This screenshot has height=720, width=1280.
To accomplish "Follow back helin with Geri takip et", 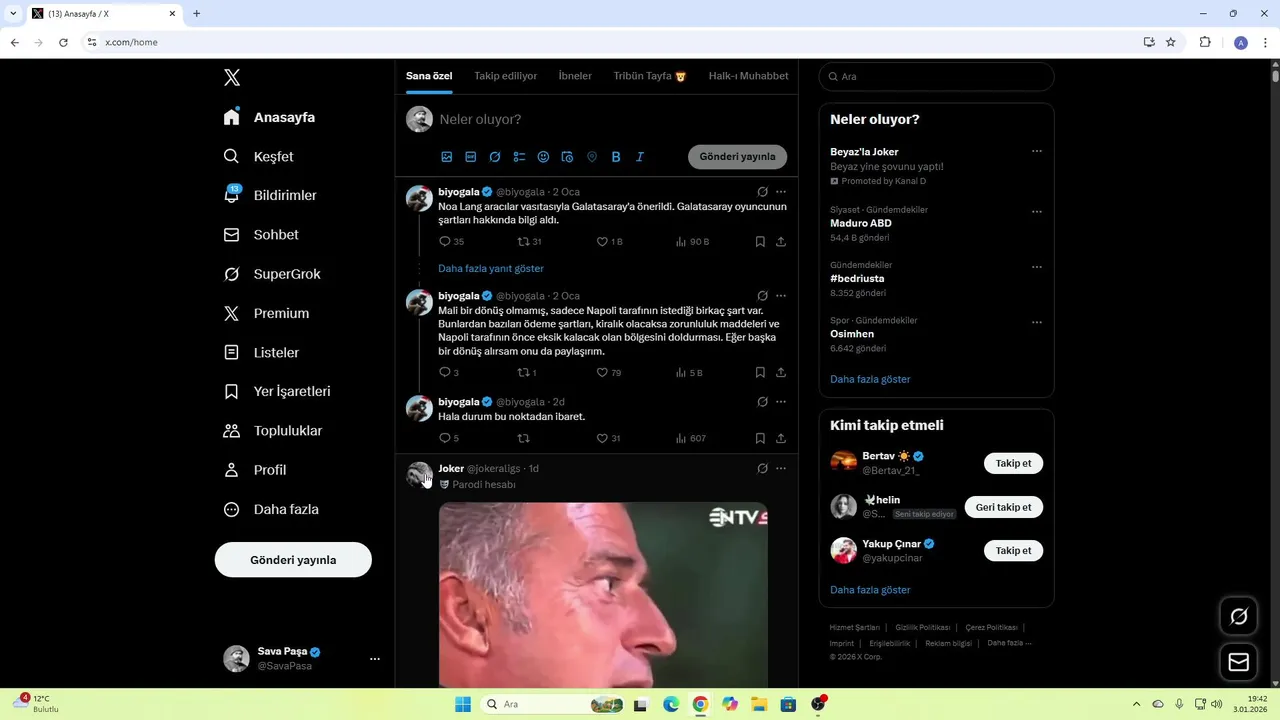I will click(1003, 507).
